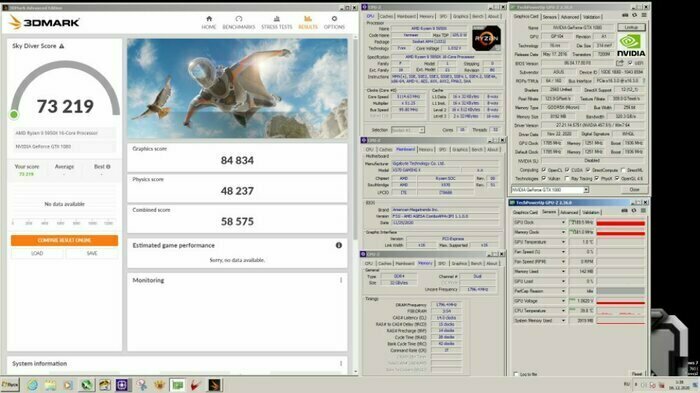Click 3DMark icon in the taskbar
The height and width of the screenshot is (393, 700).
click(214, 385)
